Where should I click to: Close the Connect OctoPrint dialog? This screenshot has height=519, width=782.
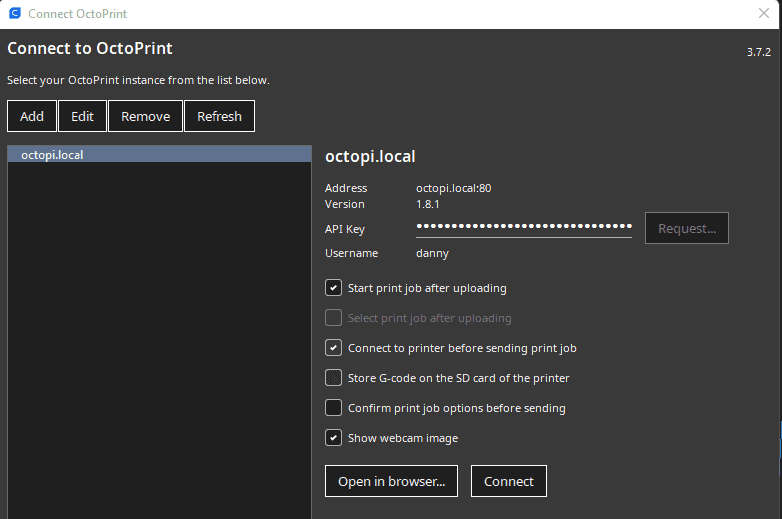764,13
